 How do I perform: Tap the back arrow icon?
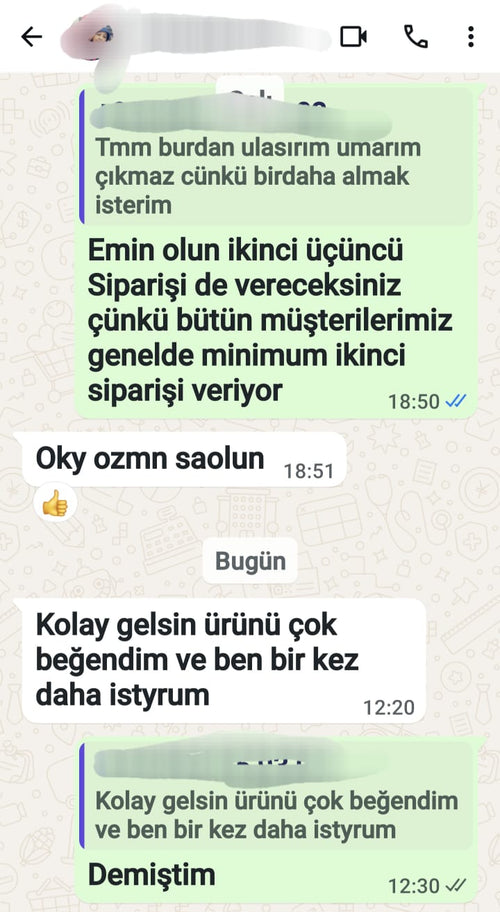click(x=31, y=37)
